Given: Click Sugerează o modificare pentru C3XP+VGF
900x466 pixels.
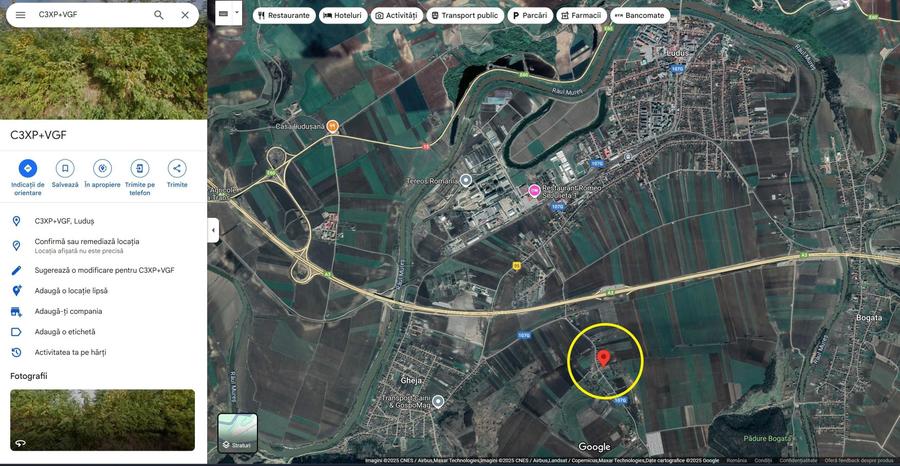Looking at the screenshot, I should click(103, 270).
